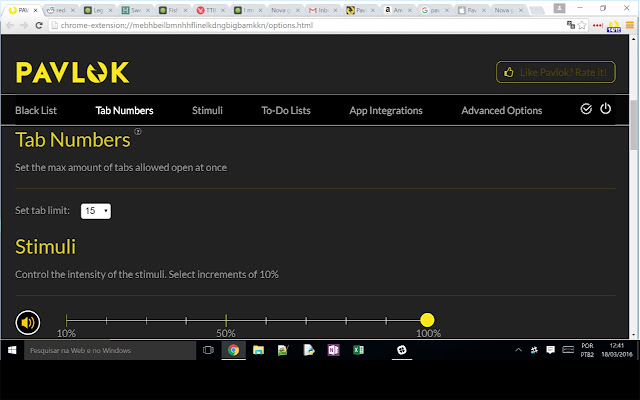Click the speaker sound stimulus icon
The width and height of the screenshot is (640, 400).
point(28,322)
